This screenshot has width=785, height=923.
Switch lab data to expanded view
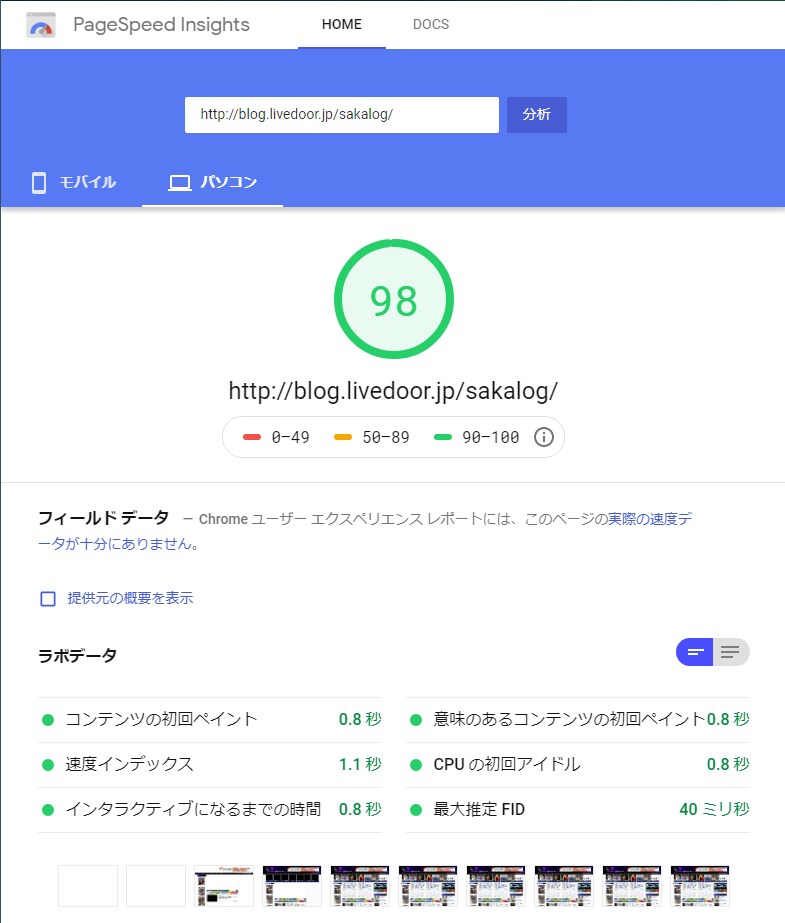[731, 652]
